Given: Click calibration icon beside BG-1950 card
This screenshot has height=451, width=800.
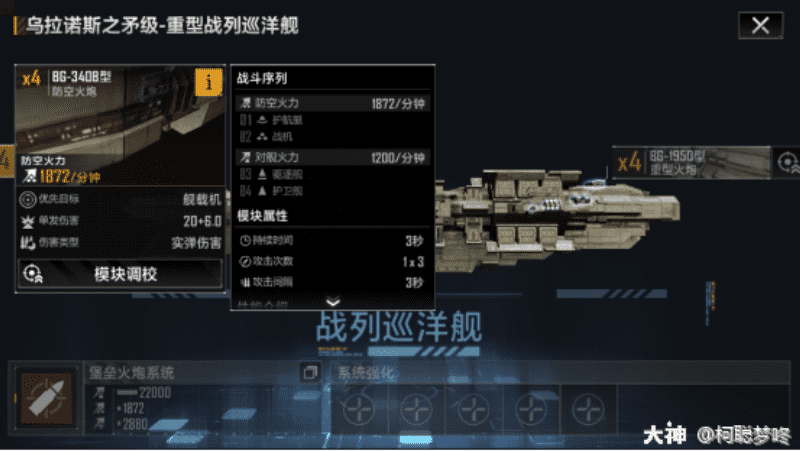Looking at the screenshot, I should coord(787,163).
